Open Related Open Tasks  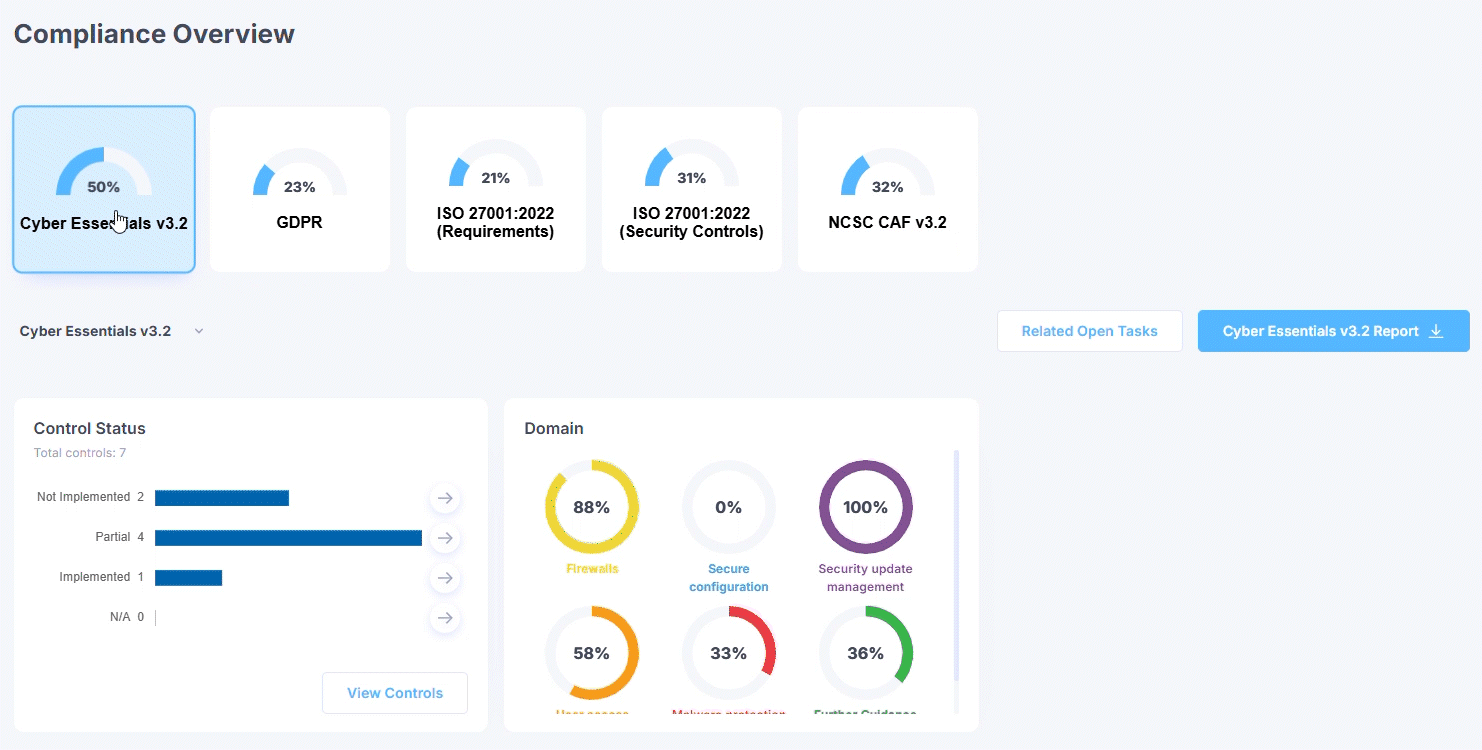coord(1090,331)
